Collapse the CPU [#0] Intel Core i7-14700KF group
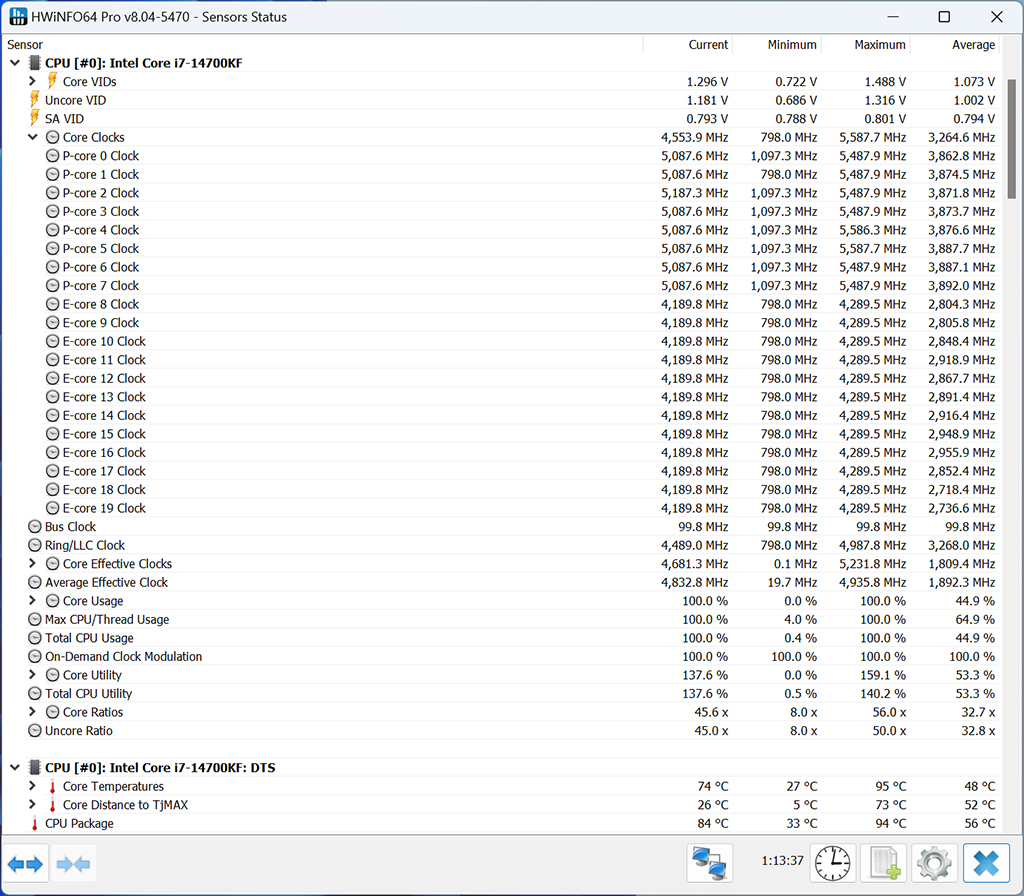Viewport: 1024px width, 896px height. pyautogui.click(x=15, y=63)
